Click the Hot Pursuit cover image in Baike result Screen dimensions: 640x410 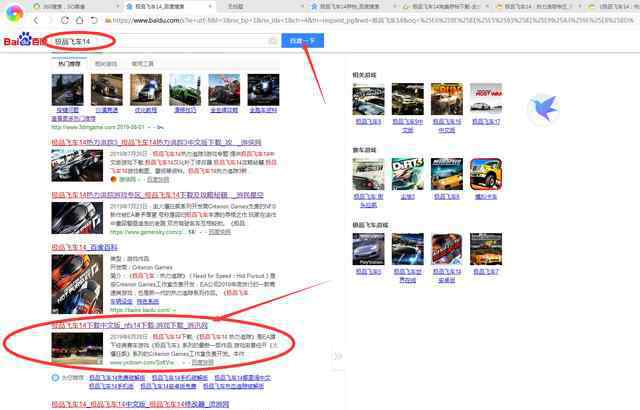pos(77,284)
